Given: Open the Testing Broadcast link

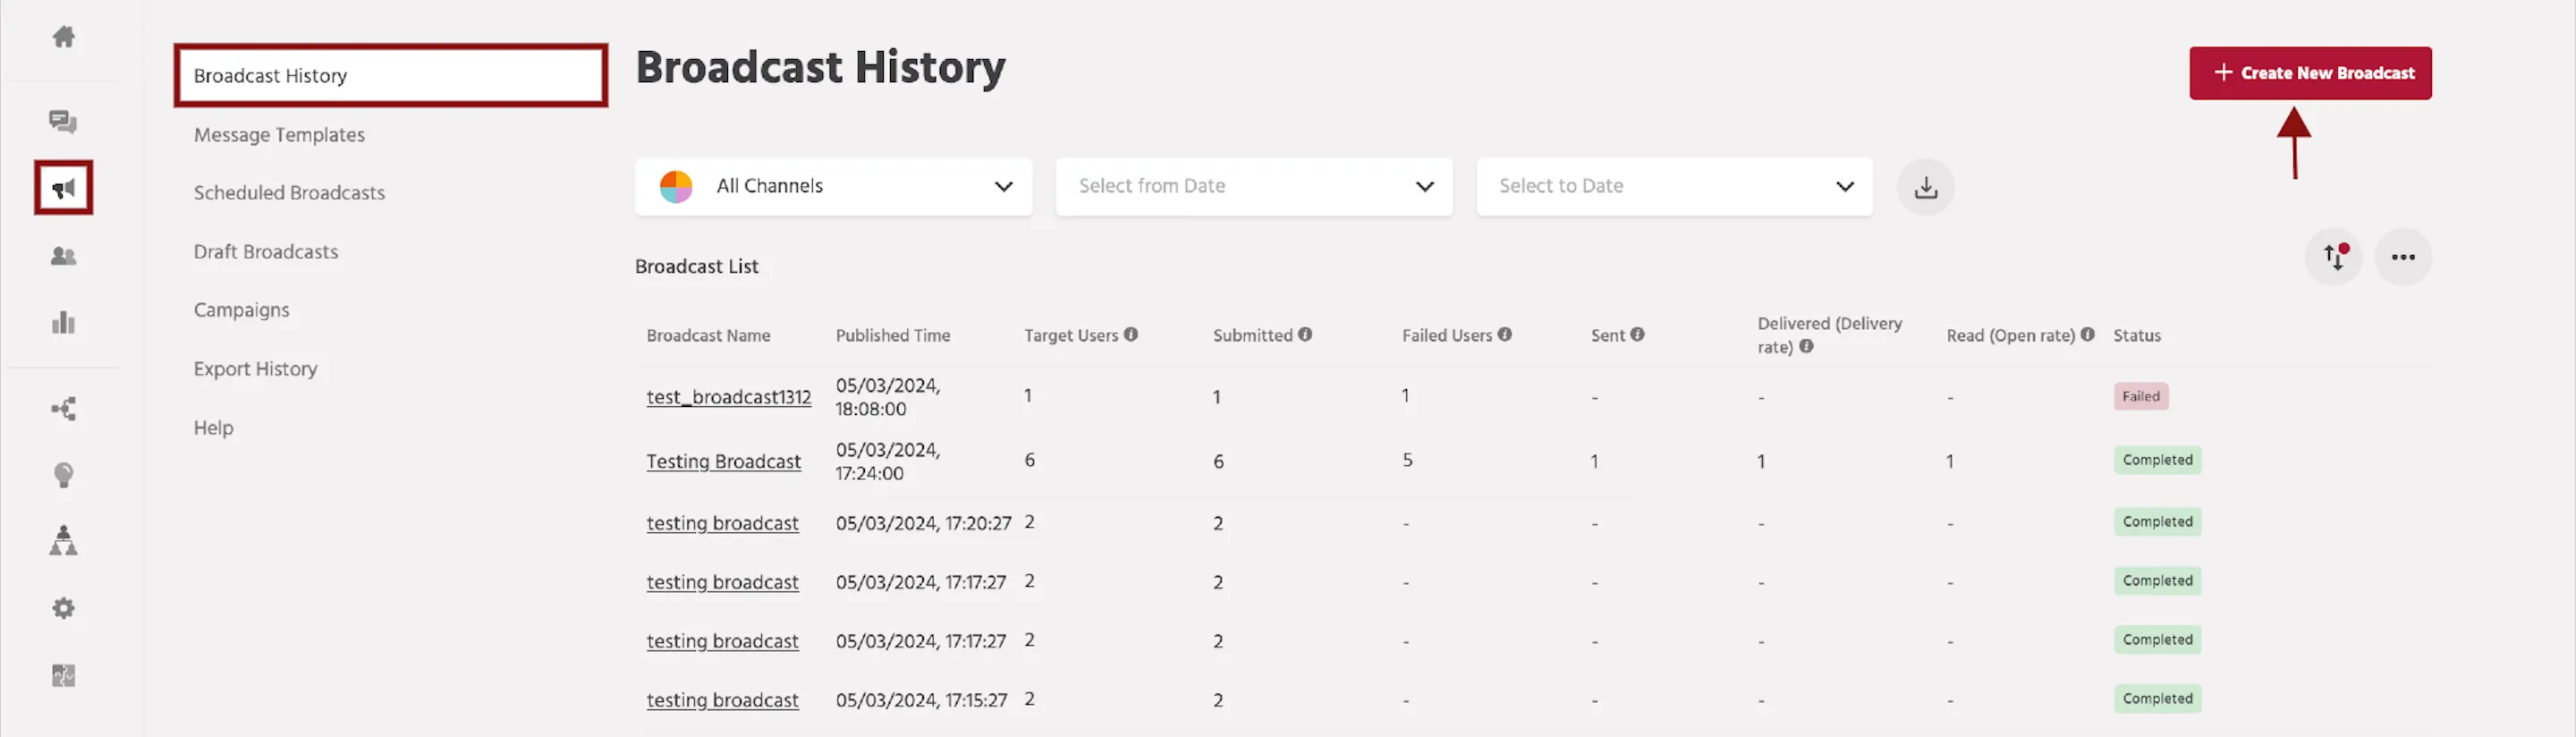Looking at the screenshot, I should tap(723, 461).
